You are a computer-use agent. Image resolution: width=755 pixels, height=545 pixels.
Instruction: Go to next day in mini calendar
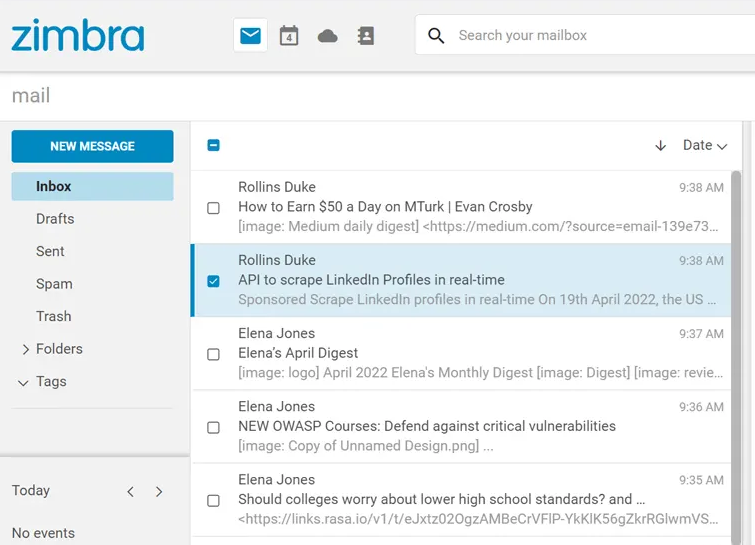coord(159,492)
